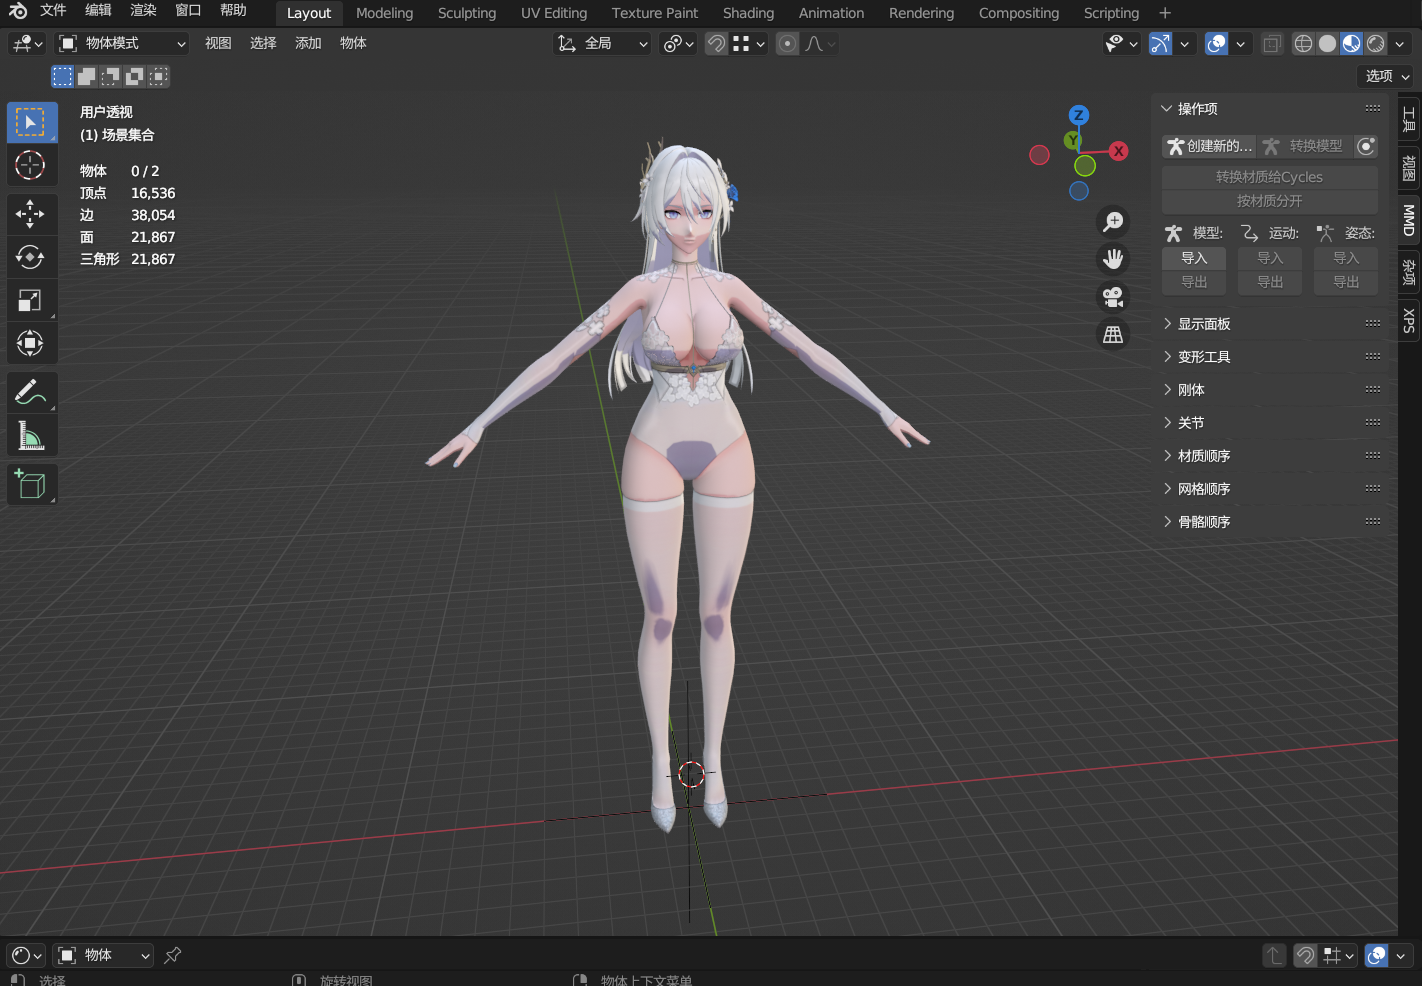The width and height of the screenshot is (1422, 986).
Task: Click the red X axis on gizmo
Action: tap(1118, 151)
